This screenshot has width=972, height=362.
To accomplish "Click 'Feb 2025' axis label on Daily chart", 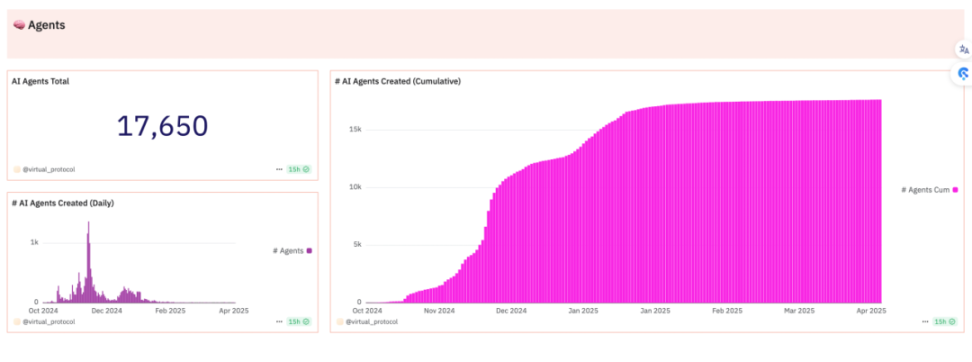I will [170, 311].
